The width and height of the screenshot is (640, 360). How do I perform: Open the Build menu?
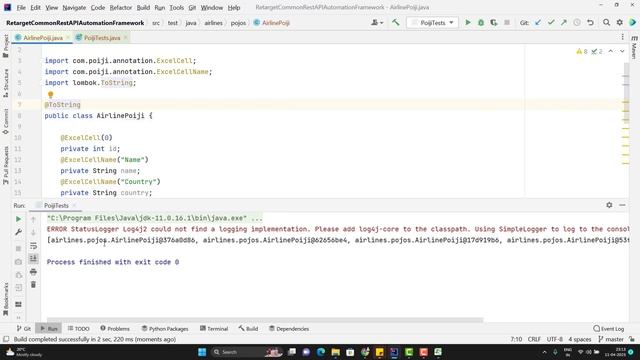tap(143, 7)
